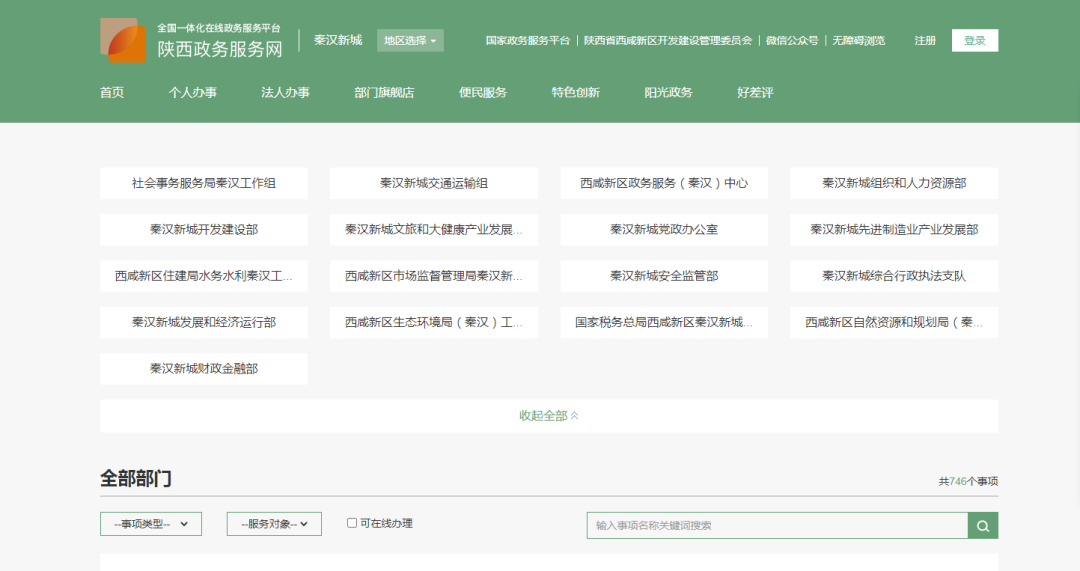Screen dimensions: 1080x571
Task: Select 秦汉新城综合行政执法支队 department
Action: pos(894,276)
